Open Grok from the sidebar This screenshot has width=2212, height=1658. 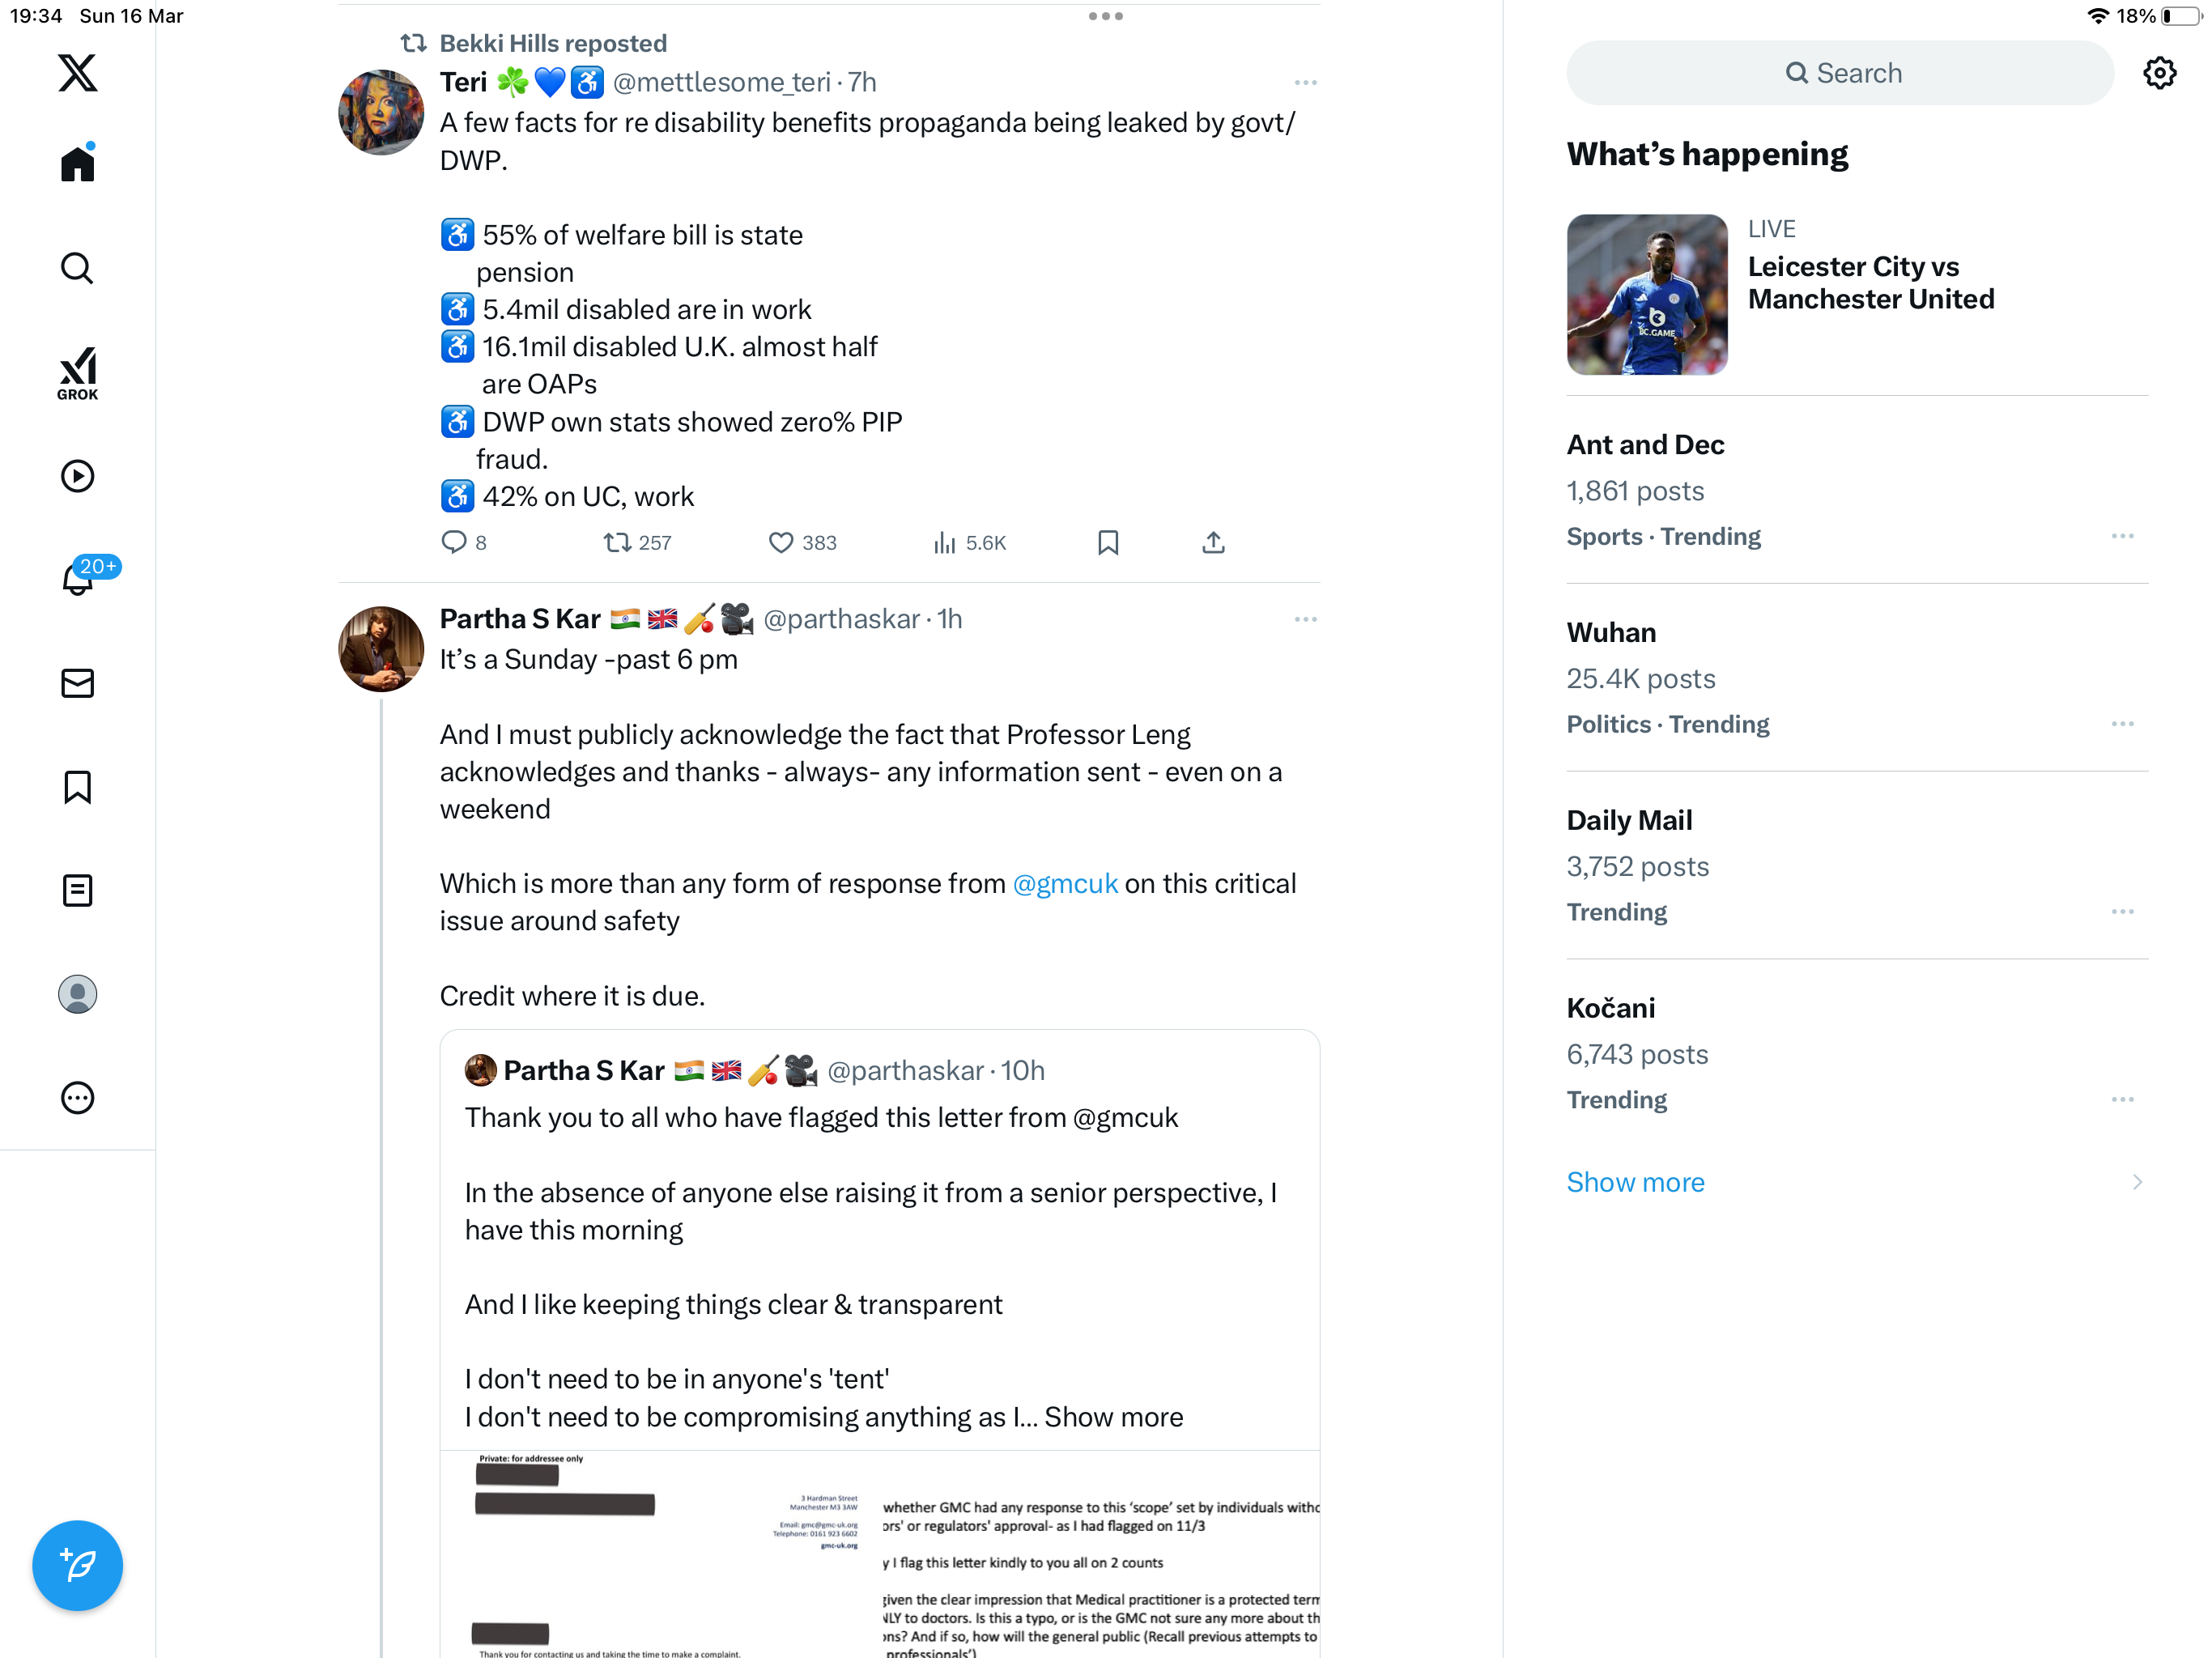[77, 373]
